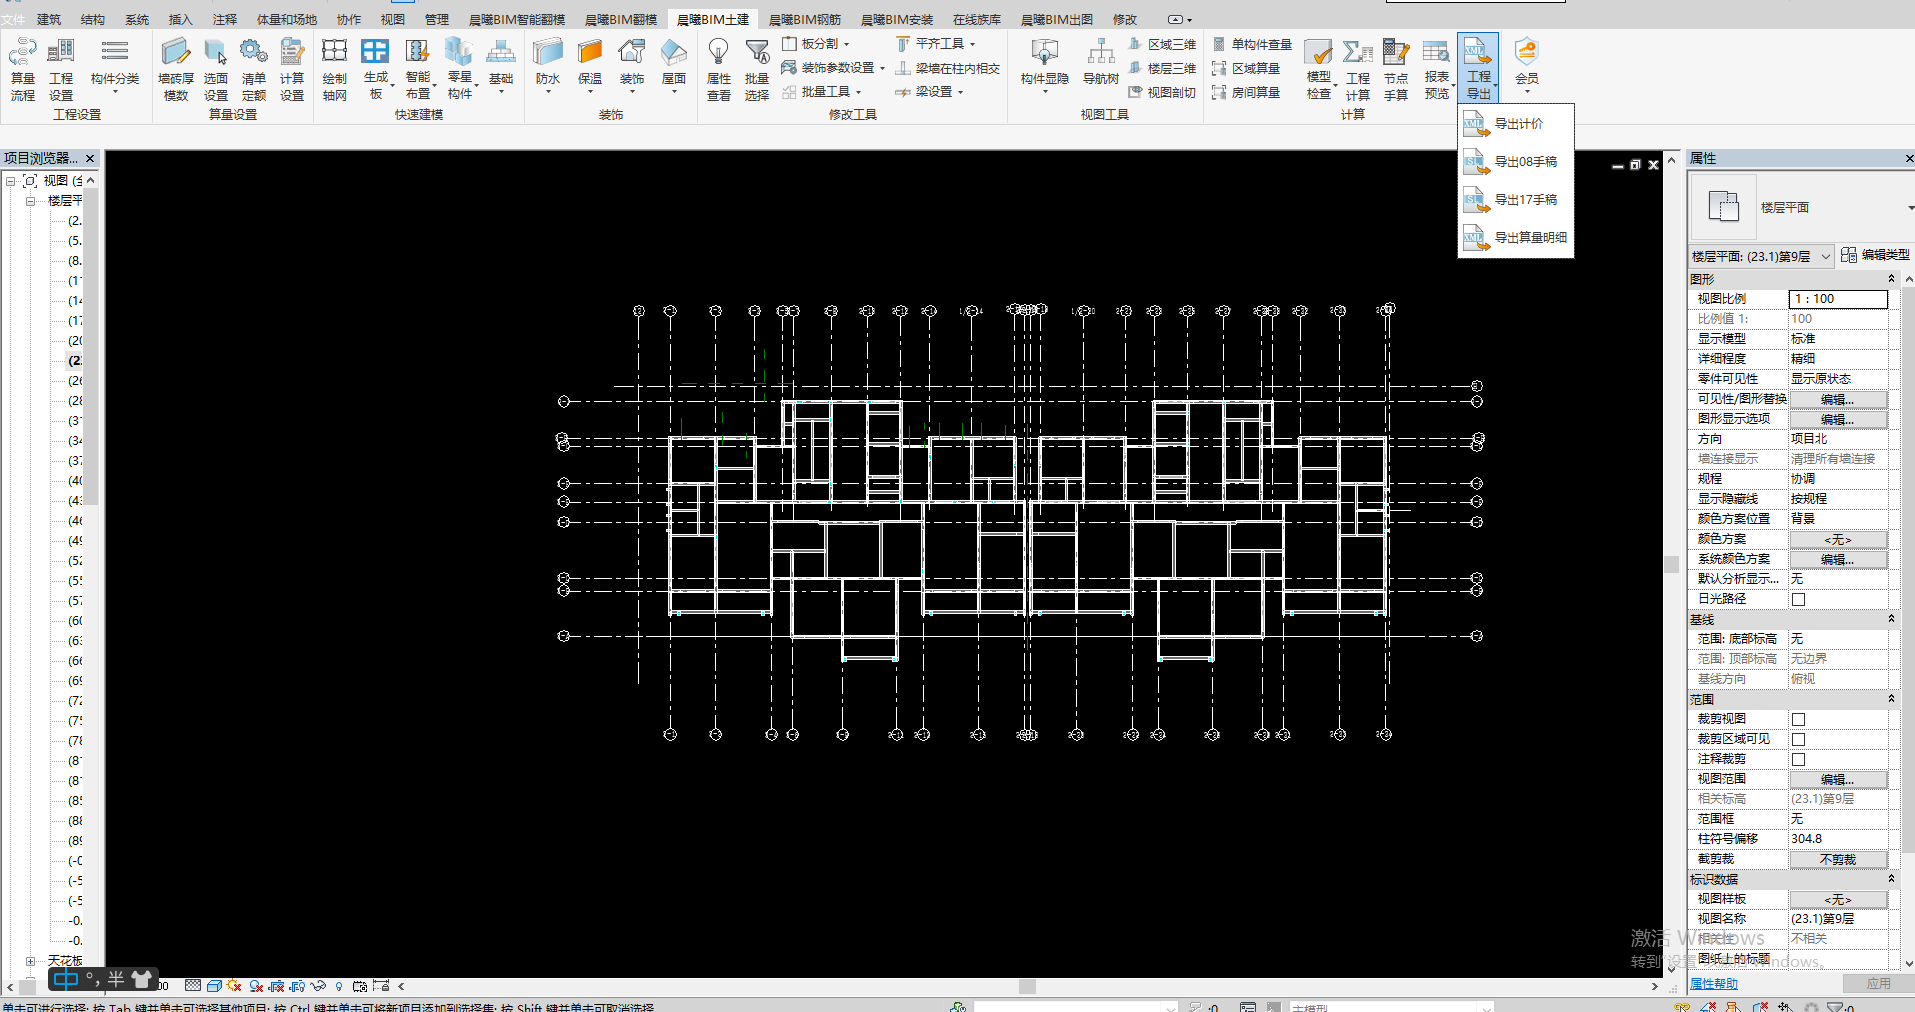Select the 批量选择 filter tool
The image size is (1915, 1012).
point(757,69)
